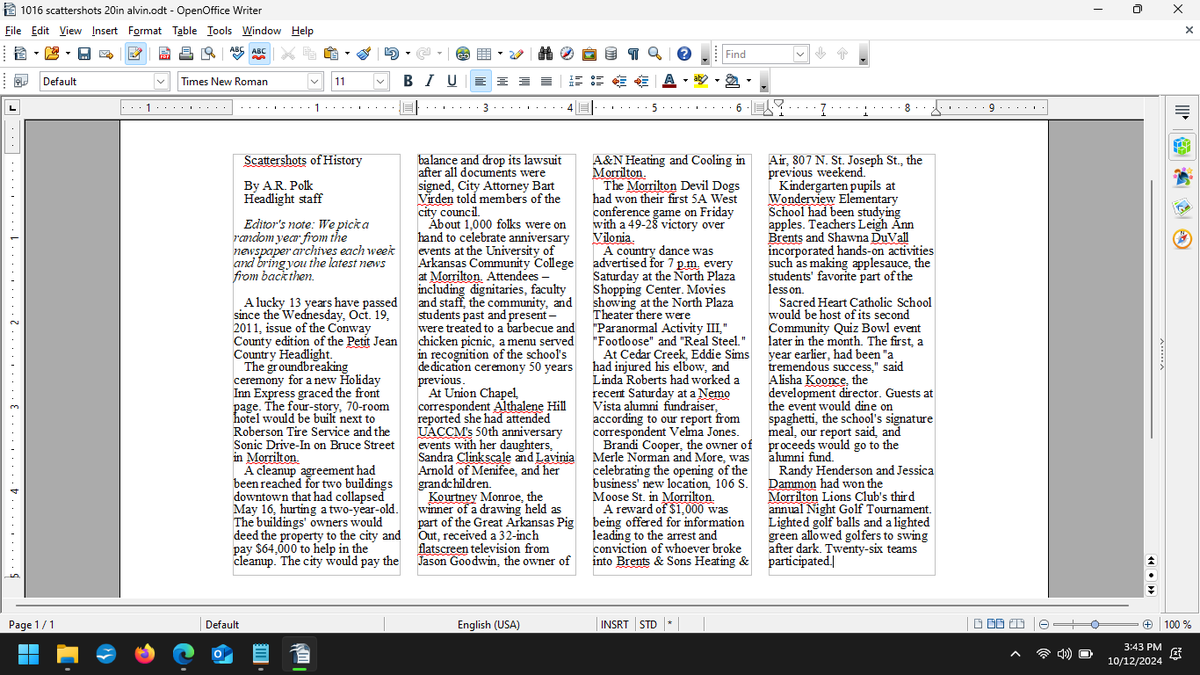Open OpenOffice Help question mark icon
Image resolution: width=1200 pixels, height=675 pixels.
point(684,54)
